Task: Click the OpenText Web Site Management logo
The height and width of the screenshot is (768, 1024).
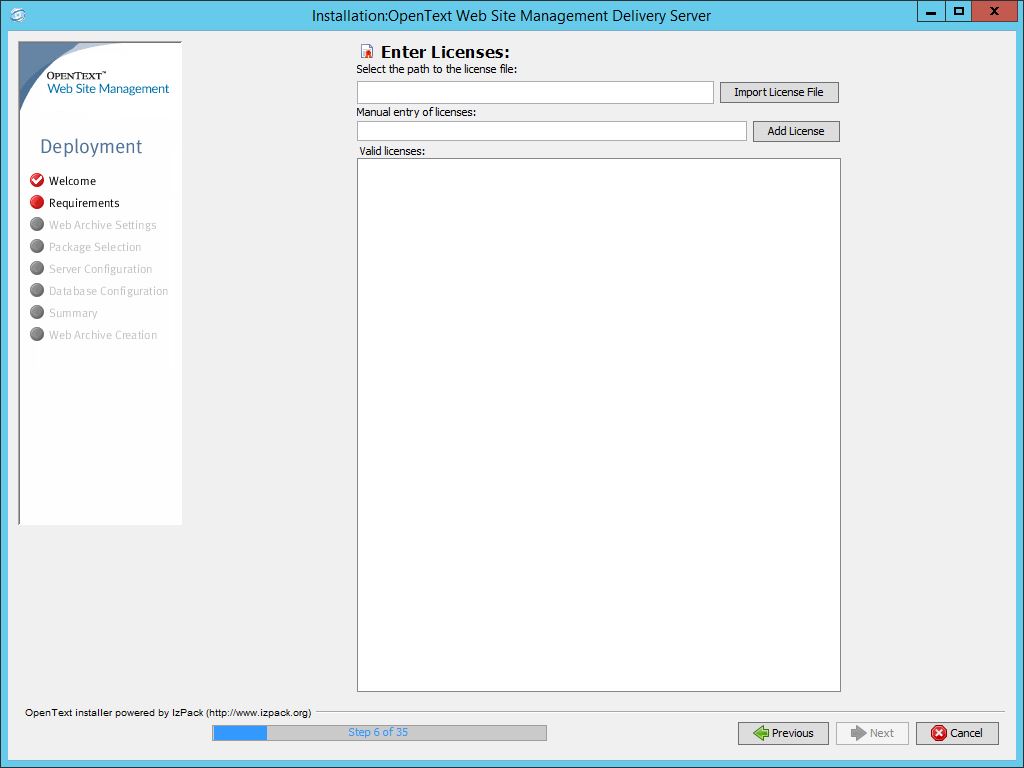Action: pyautogui.click(x=108, y=83)
